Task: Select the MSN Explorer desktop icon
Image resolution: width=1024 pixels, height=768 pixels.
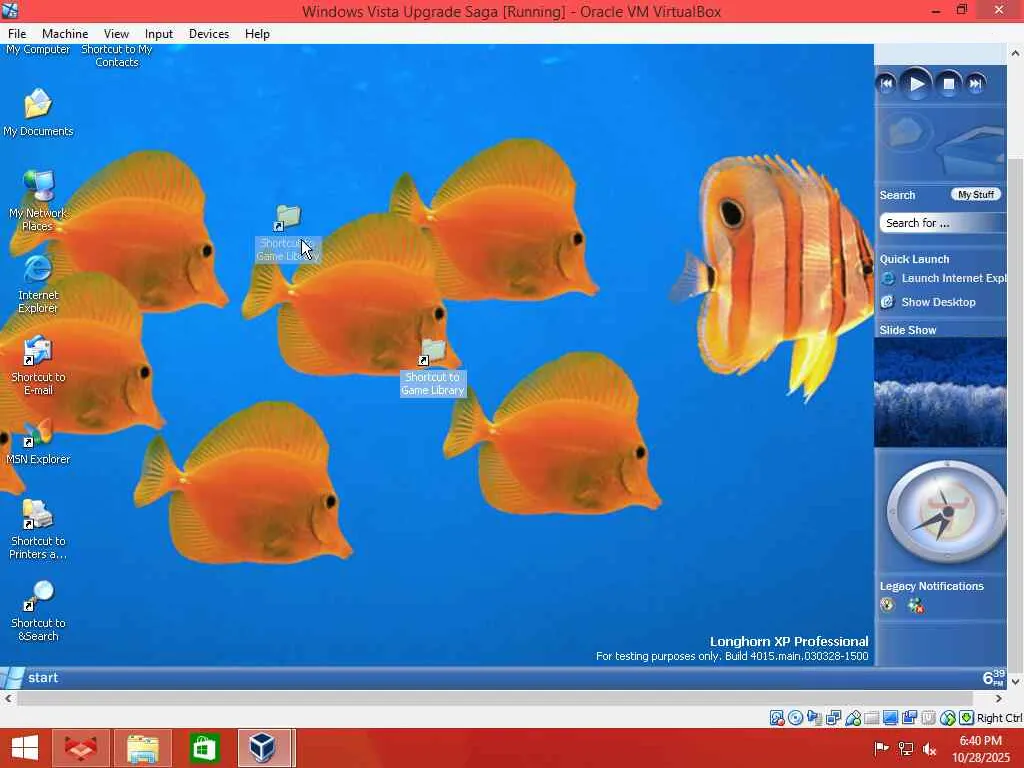Action: (x=38, y=443)
